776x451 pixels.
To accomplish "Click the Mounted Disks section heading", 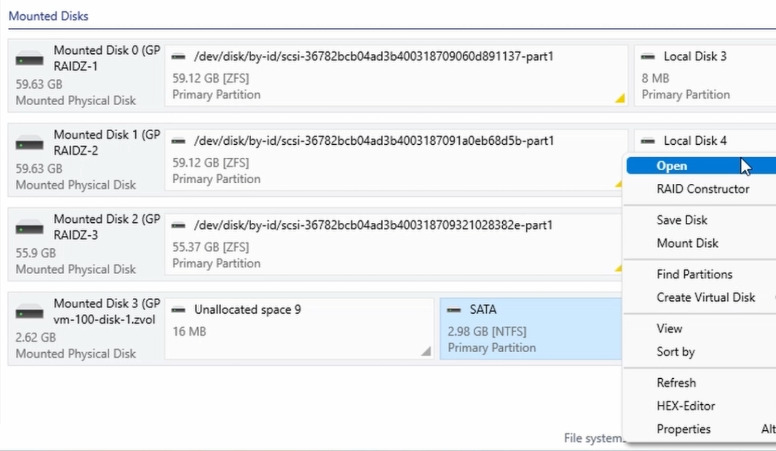I will (x=48, y=16).
